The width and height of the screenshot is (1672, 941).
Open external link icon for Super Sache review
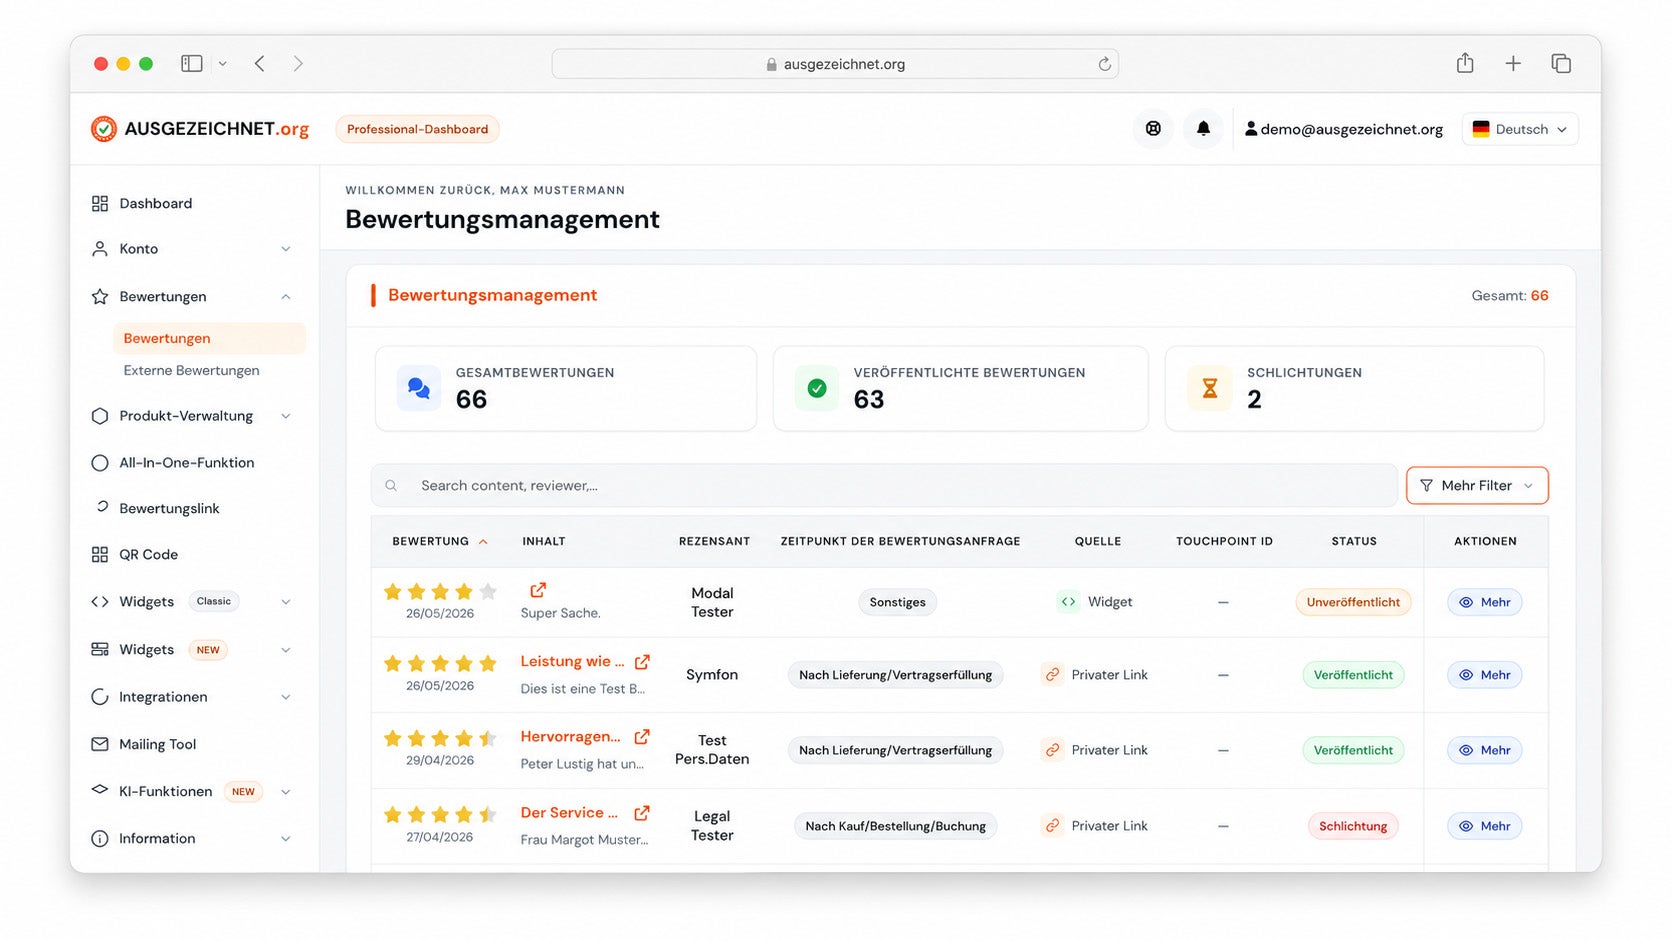(538, 590)
